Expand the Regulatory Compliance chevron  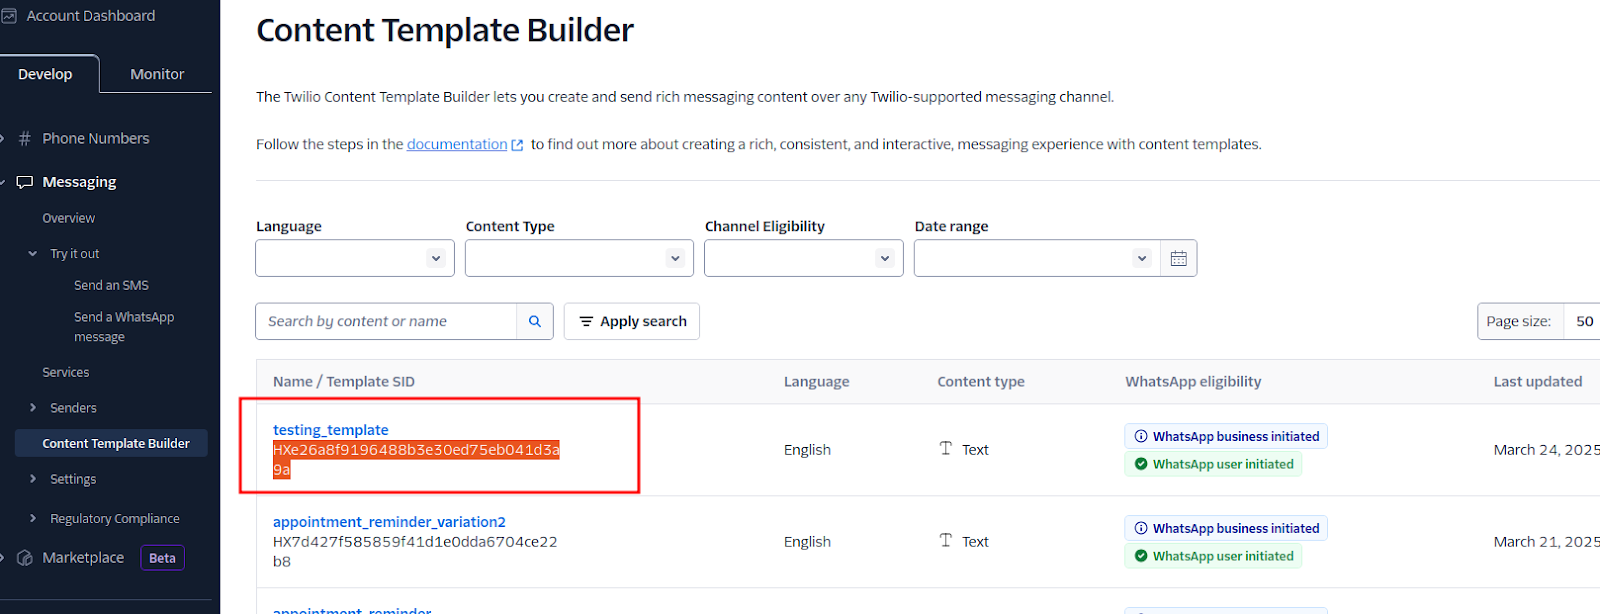pos(33,518)
